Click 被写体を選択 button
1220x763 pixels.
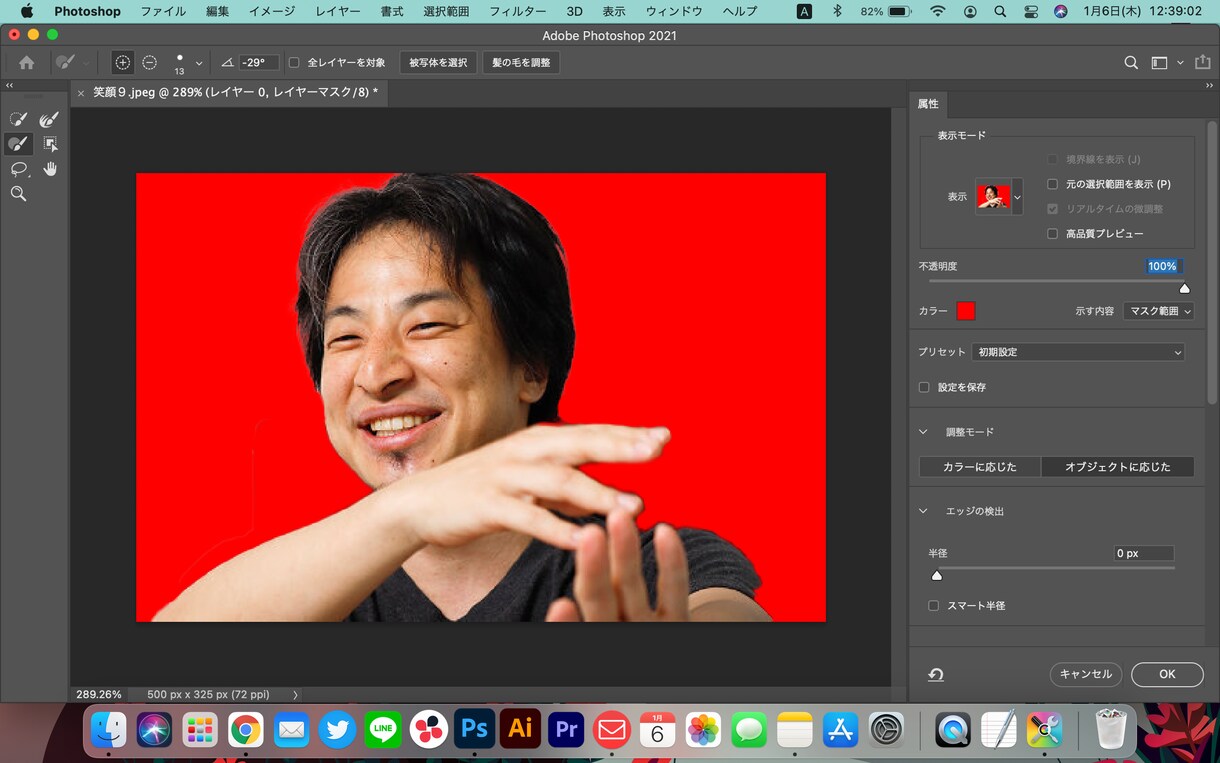[438, 62]
